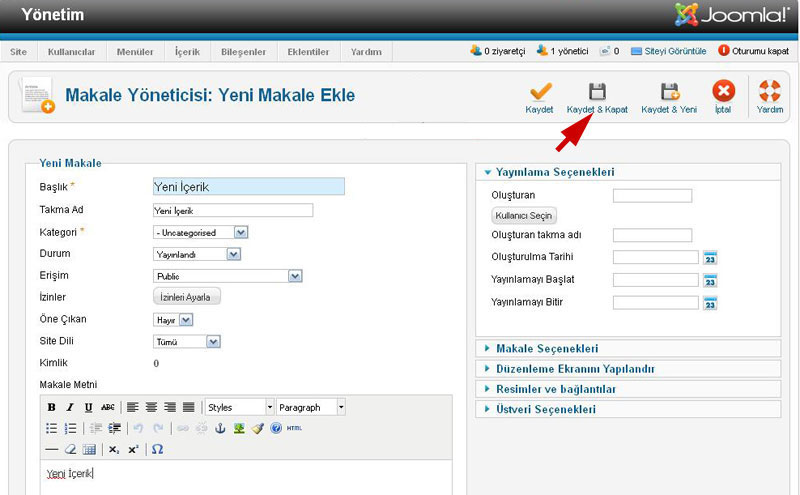This screenshot has height=495, width=800.
Task: Open the Durum Yayınlandı dropdown
Action: click(197, 254)
